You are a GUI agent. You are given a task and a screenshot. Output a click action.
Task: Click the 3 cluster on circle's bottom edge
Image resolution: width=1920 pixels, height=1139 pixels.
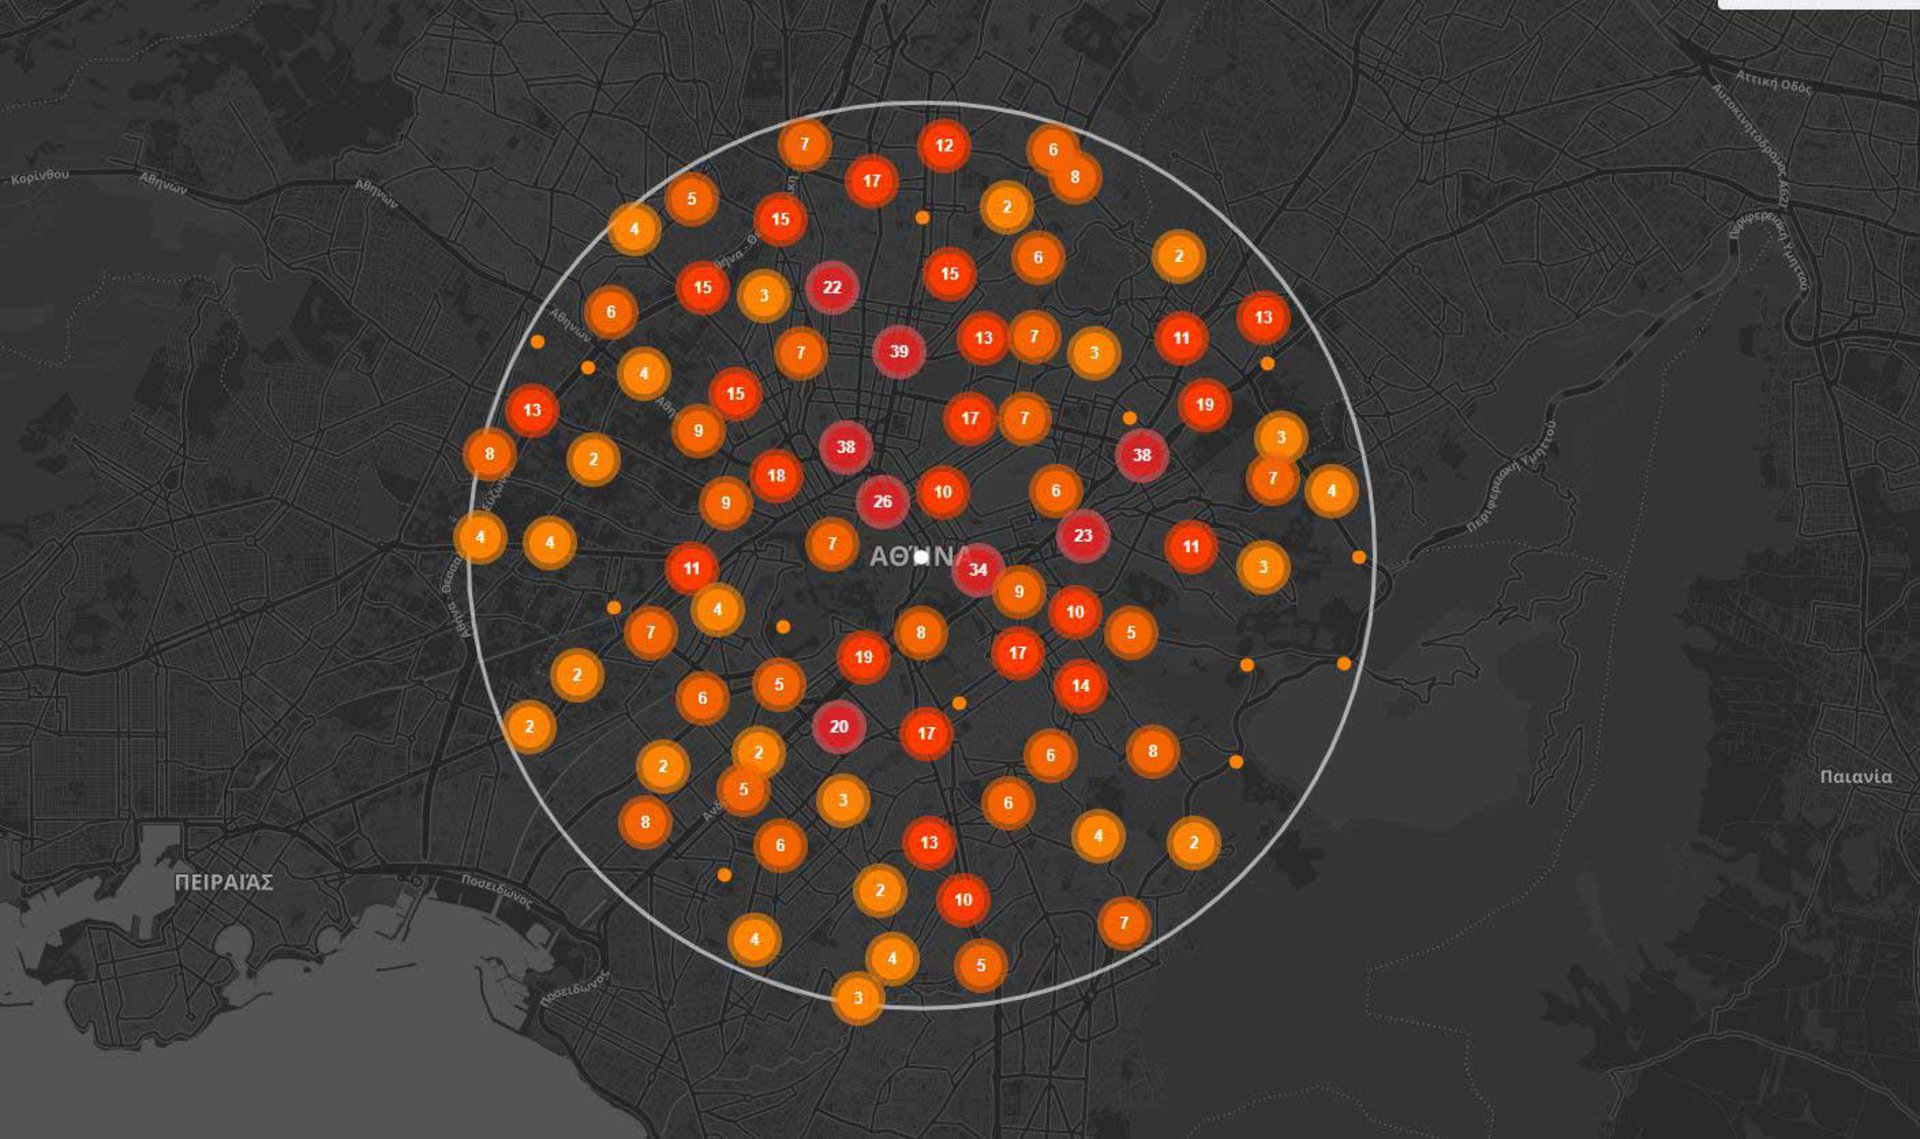[857, 998]
